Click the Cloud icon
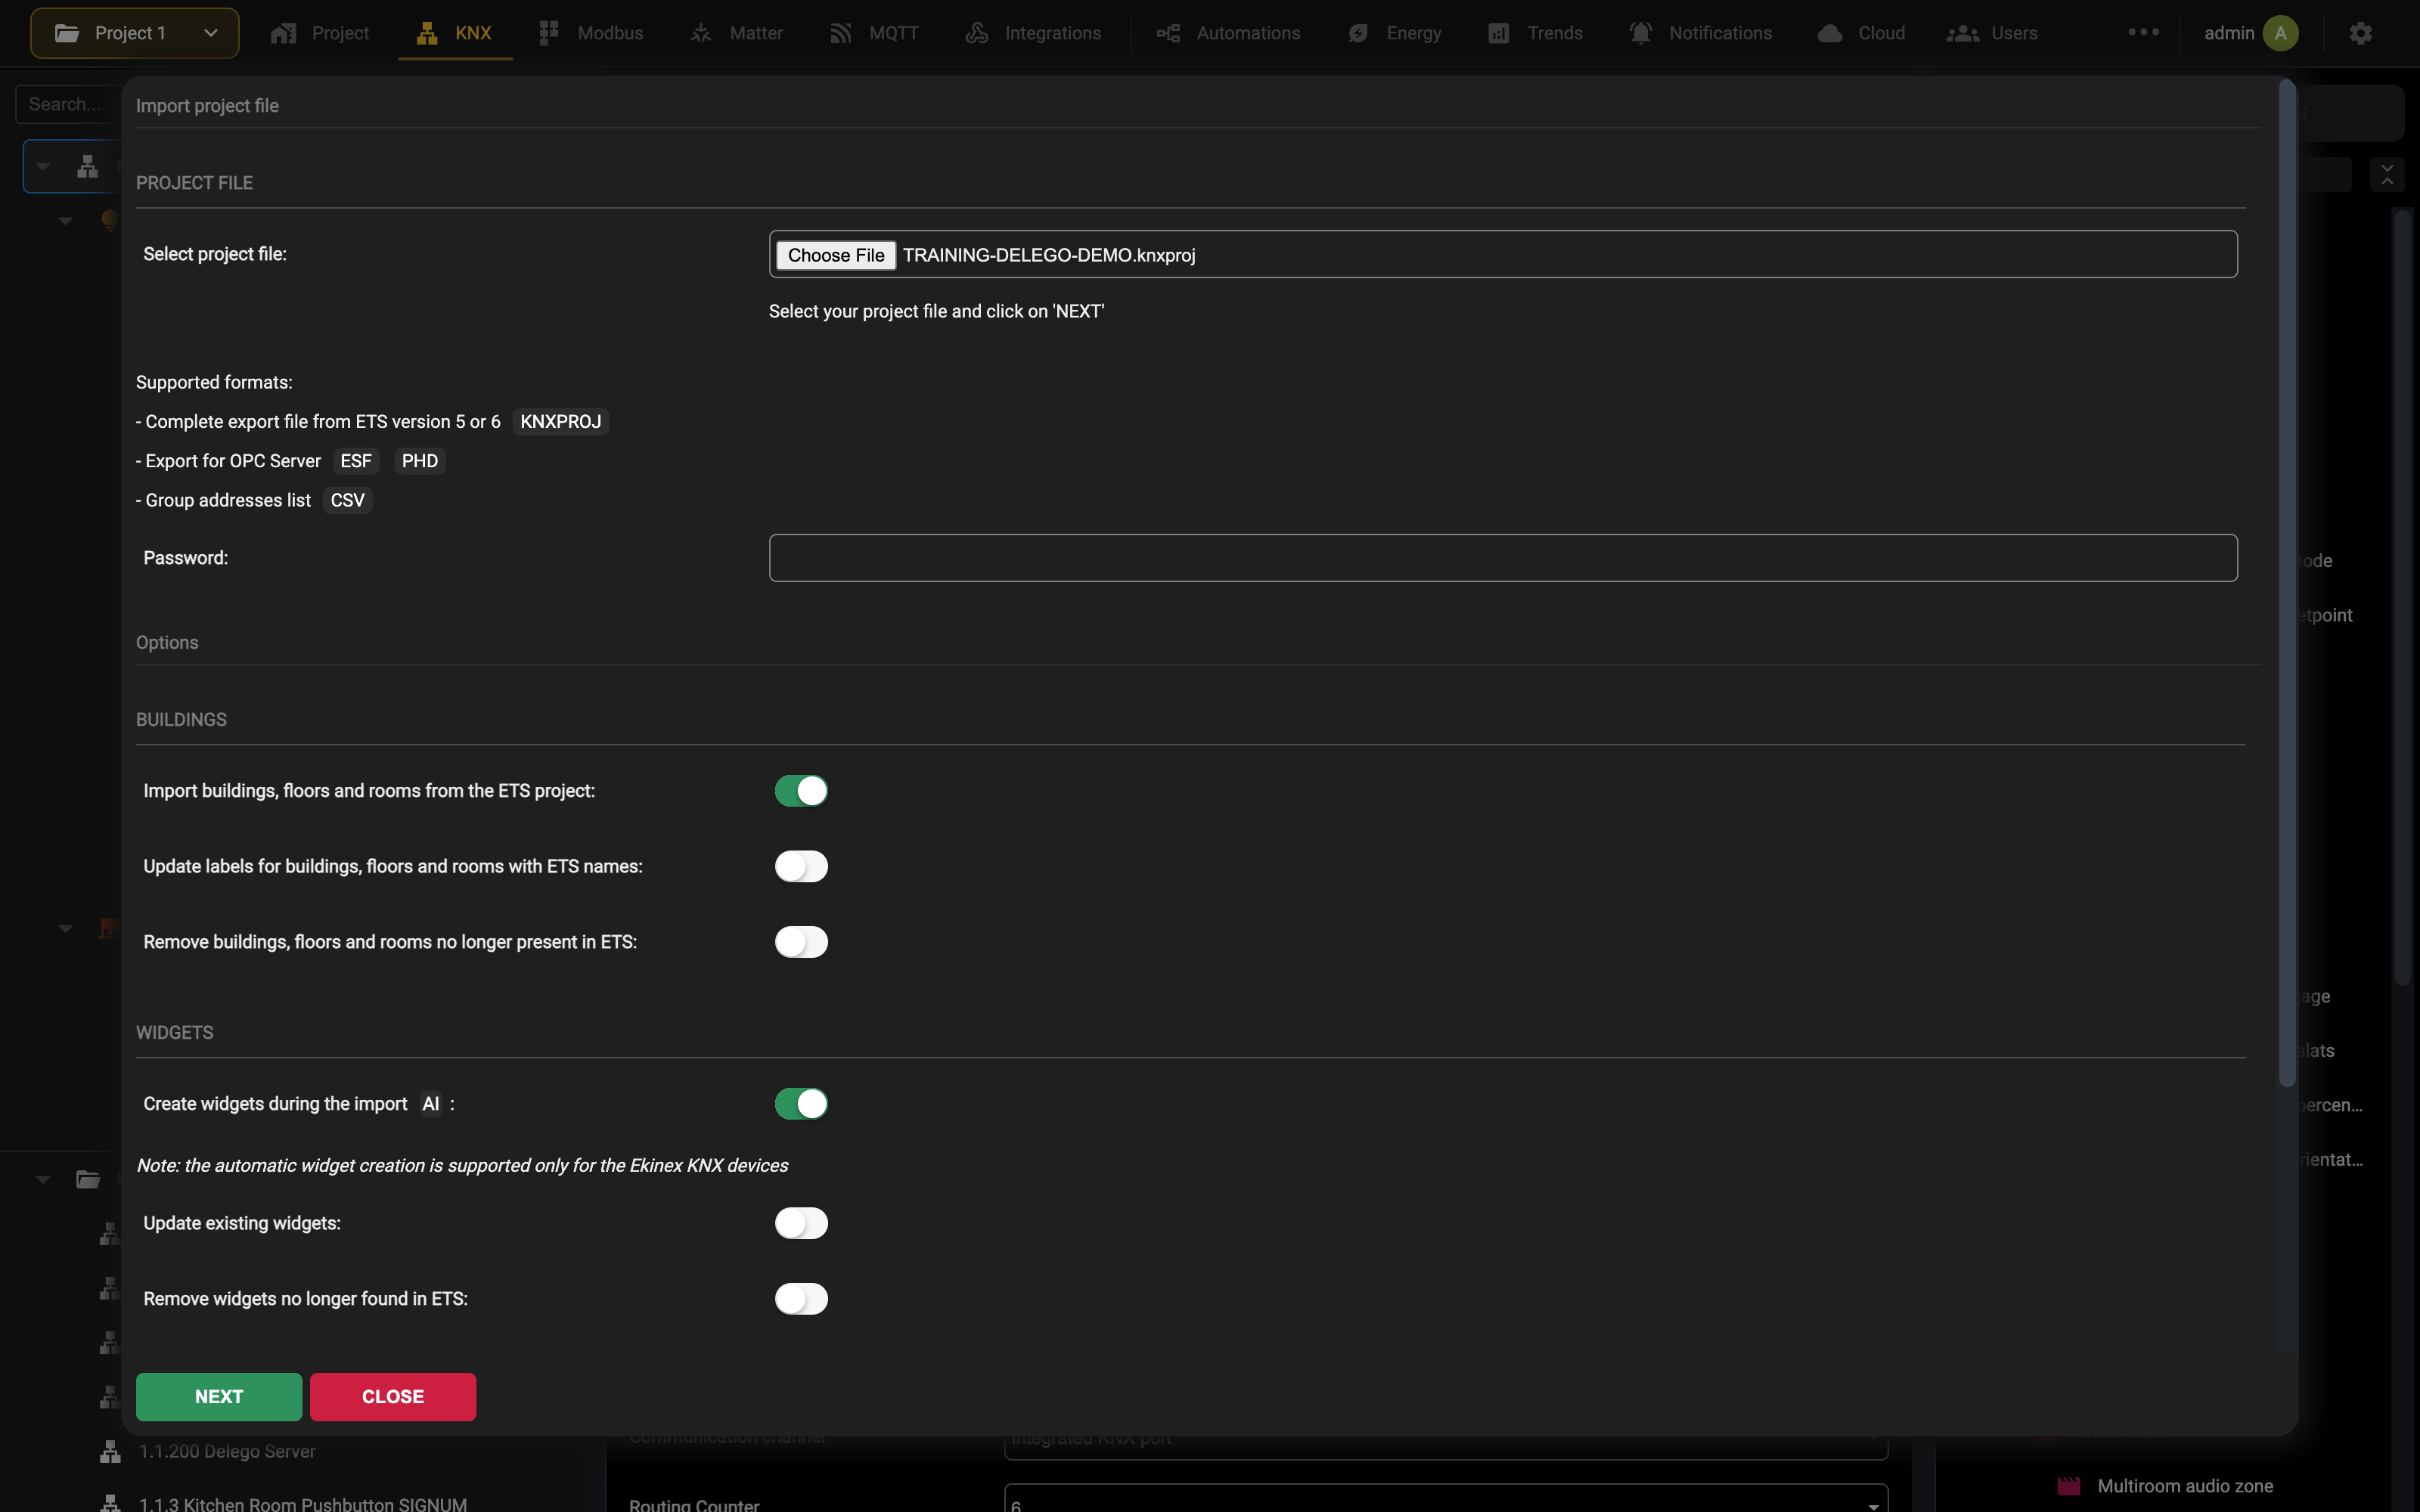 coord(1830,33)
